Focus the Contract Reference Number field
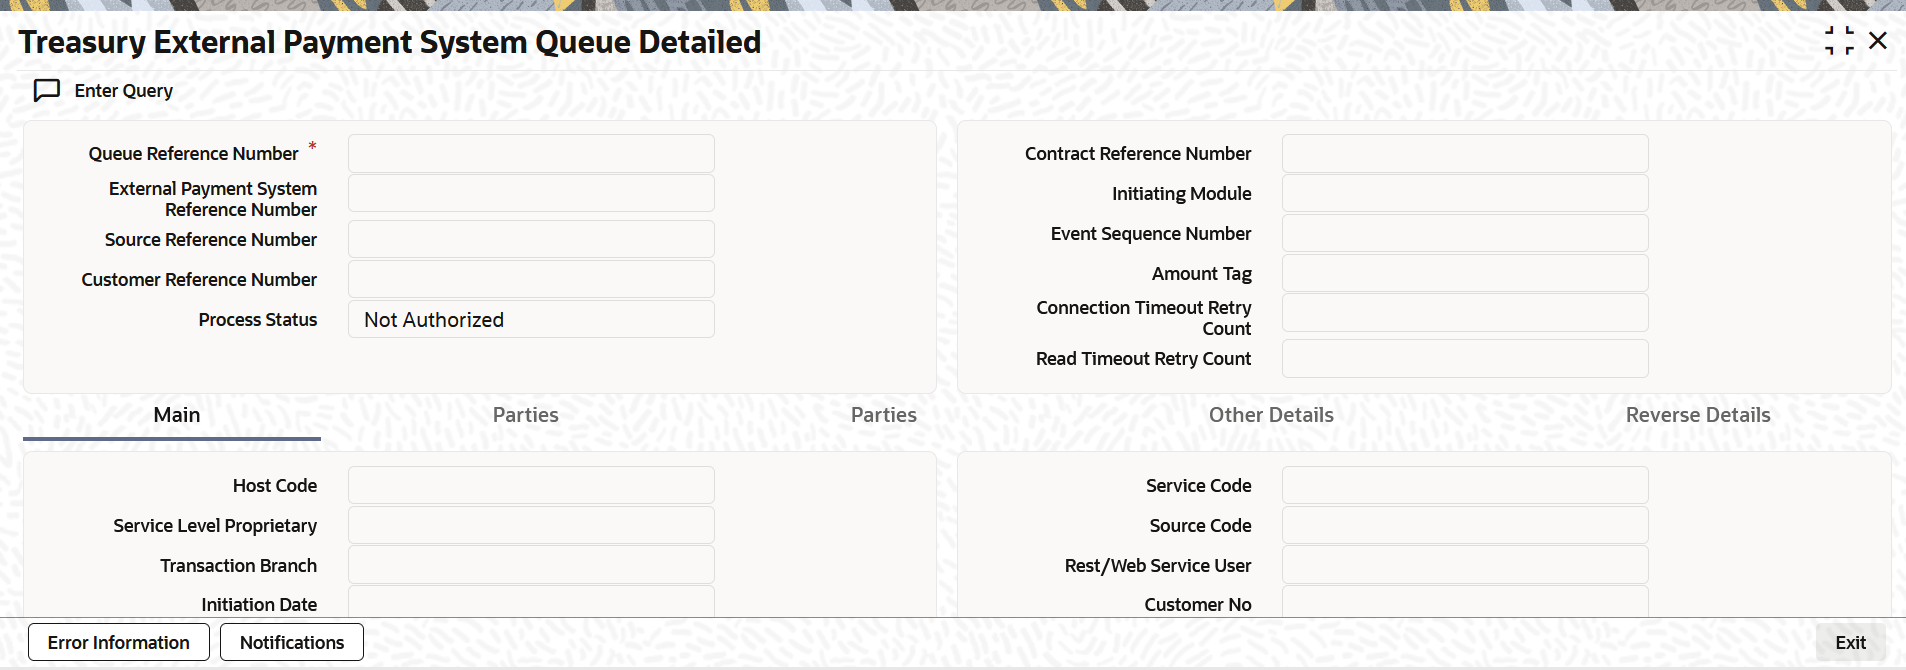 click(x=1465, y=154)
